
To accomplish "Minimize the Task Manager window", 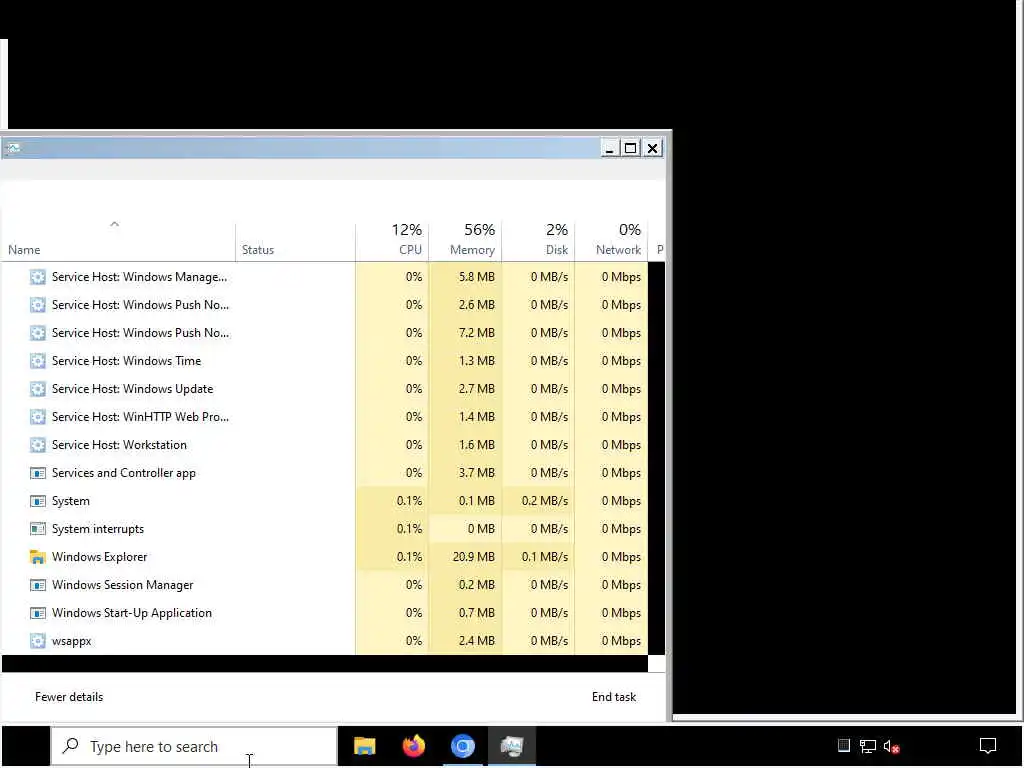I will (610, 148).
